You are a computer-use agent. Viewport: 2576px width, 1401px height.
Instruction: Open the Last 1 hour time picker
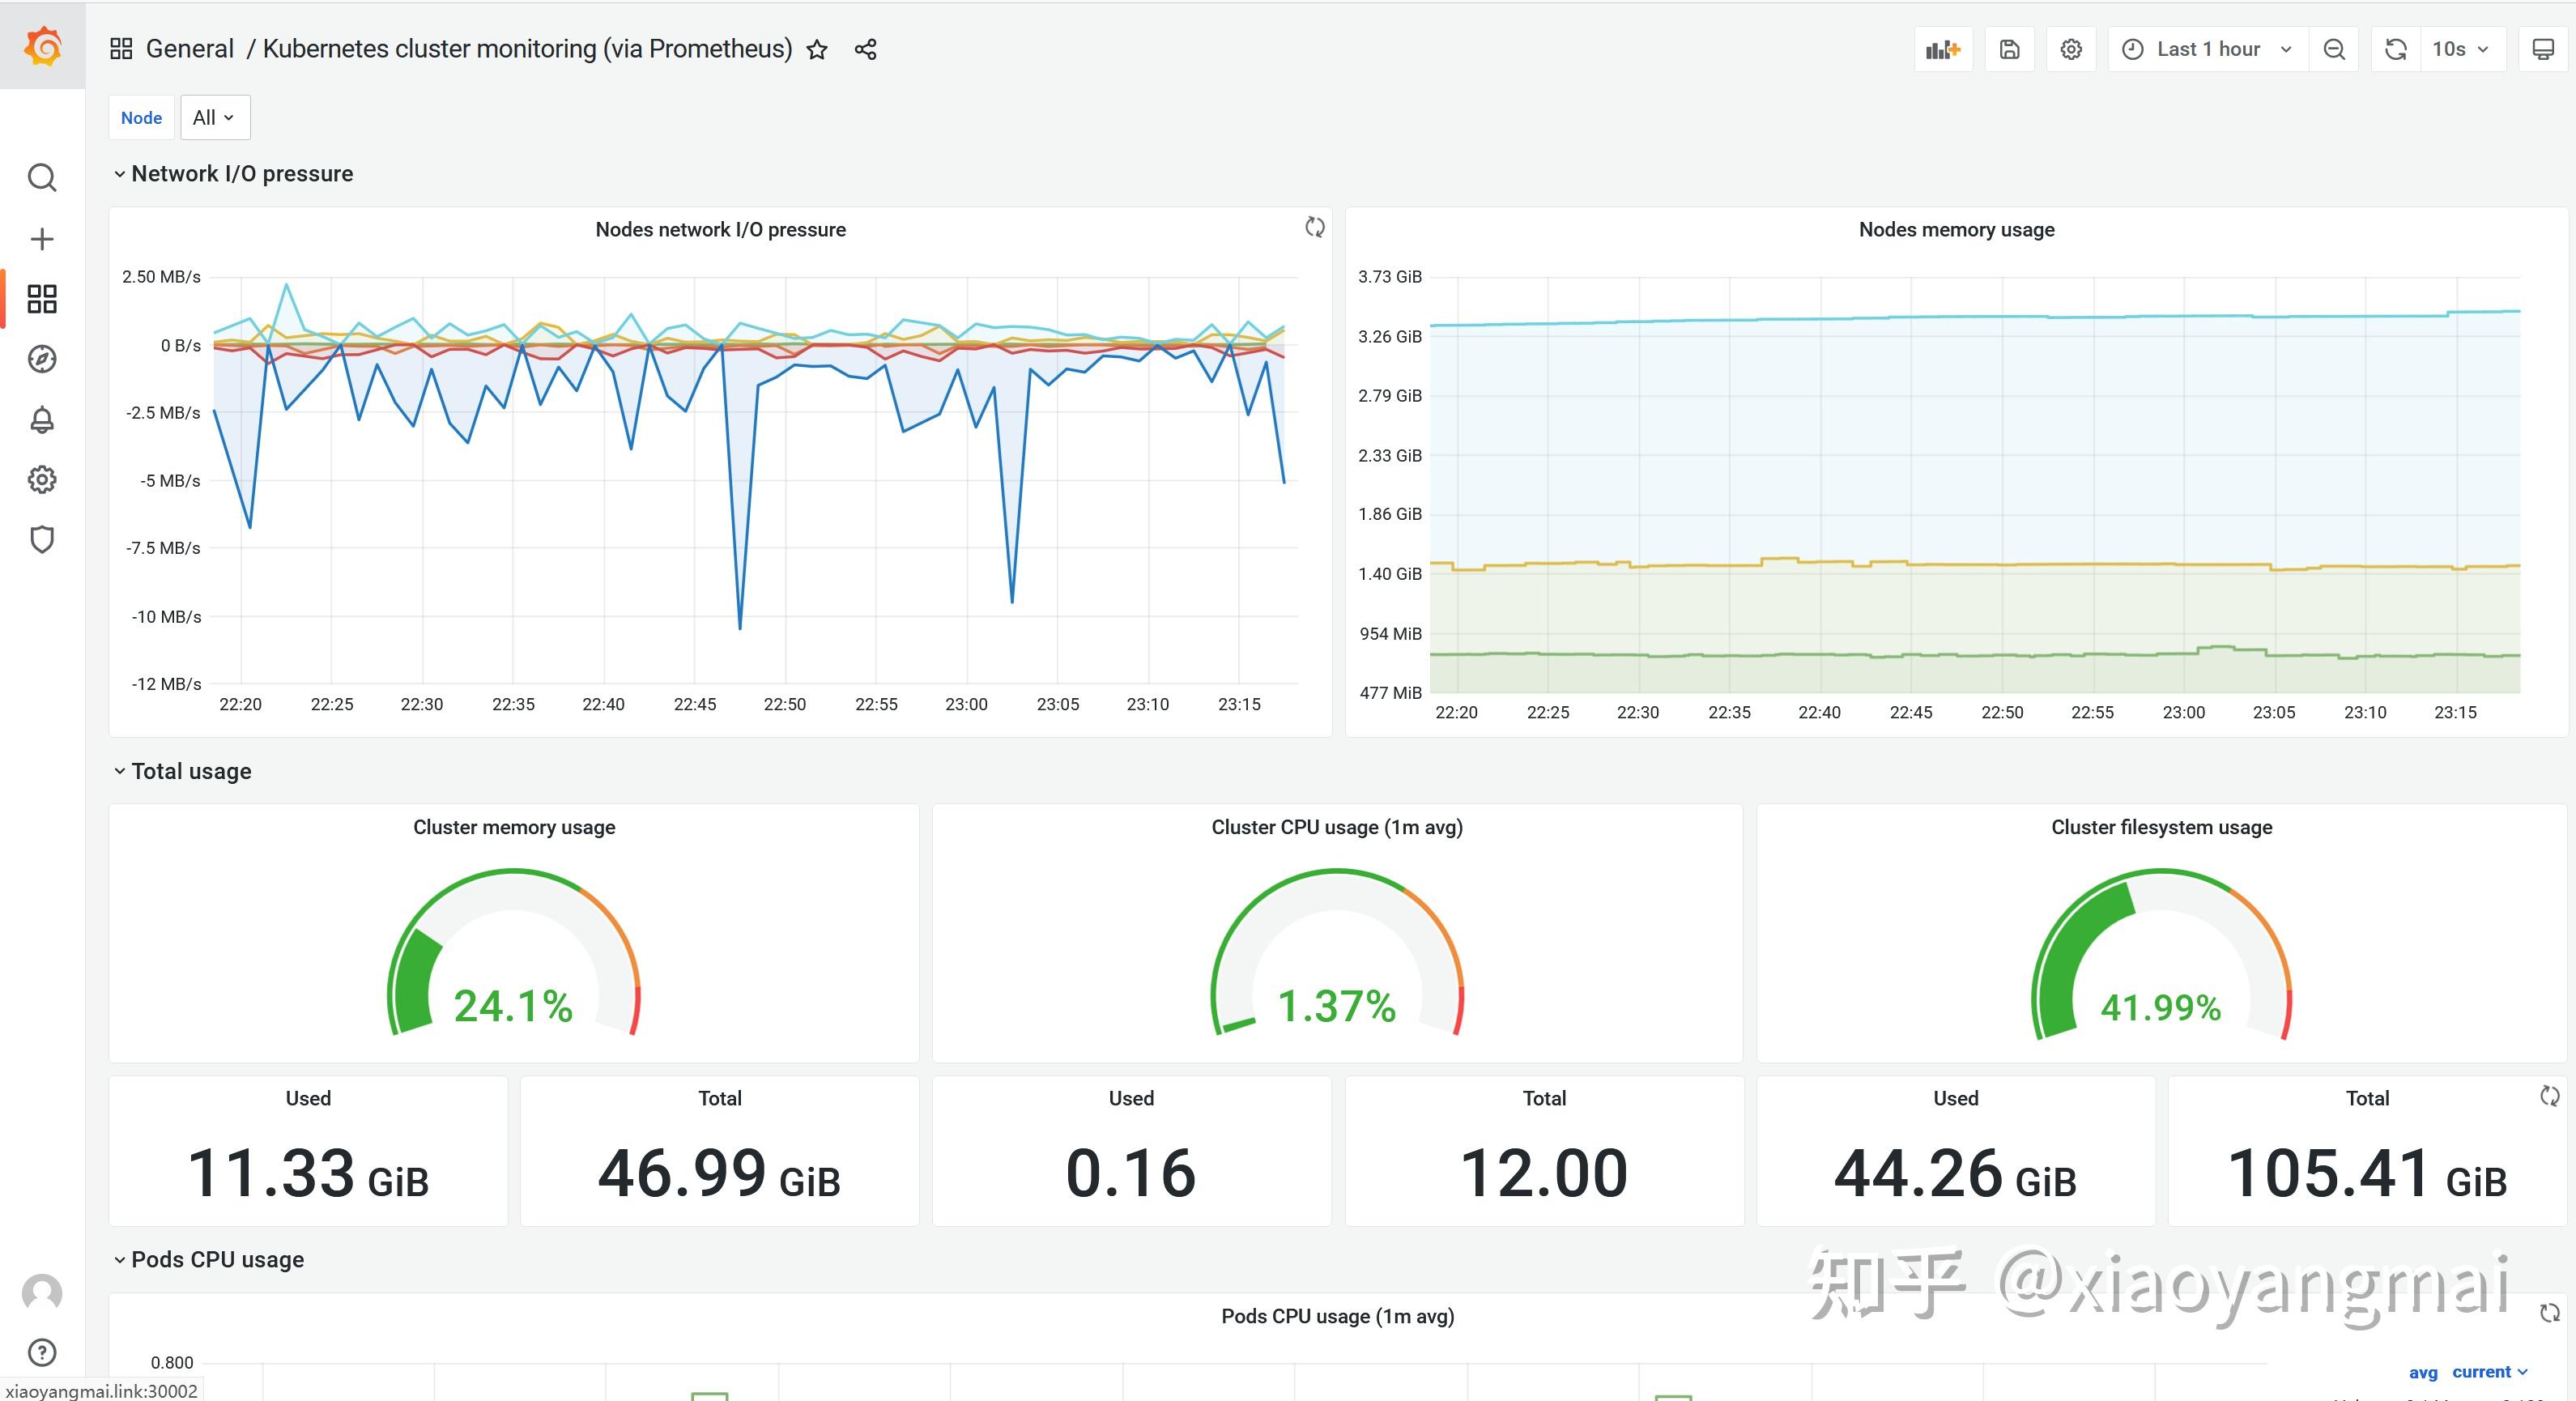[2206, 49]
